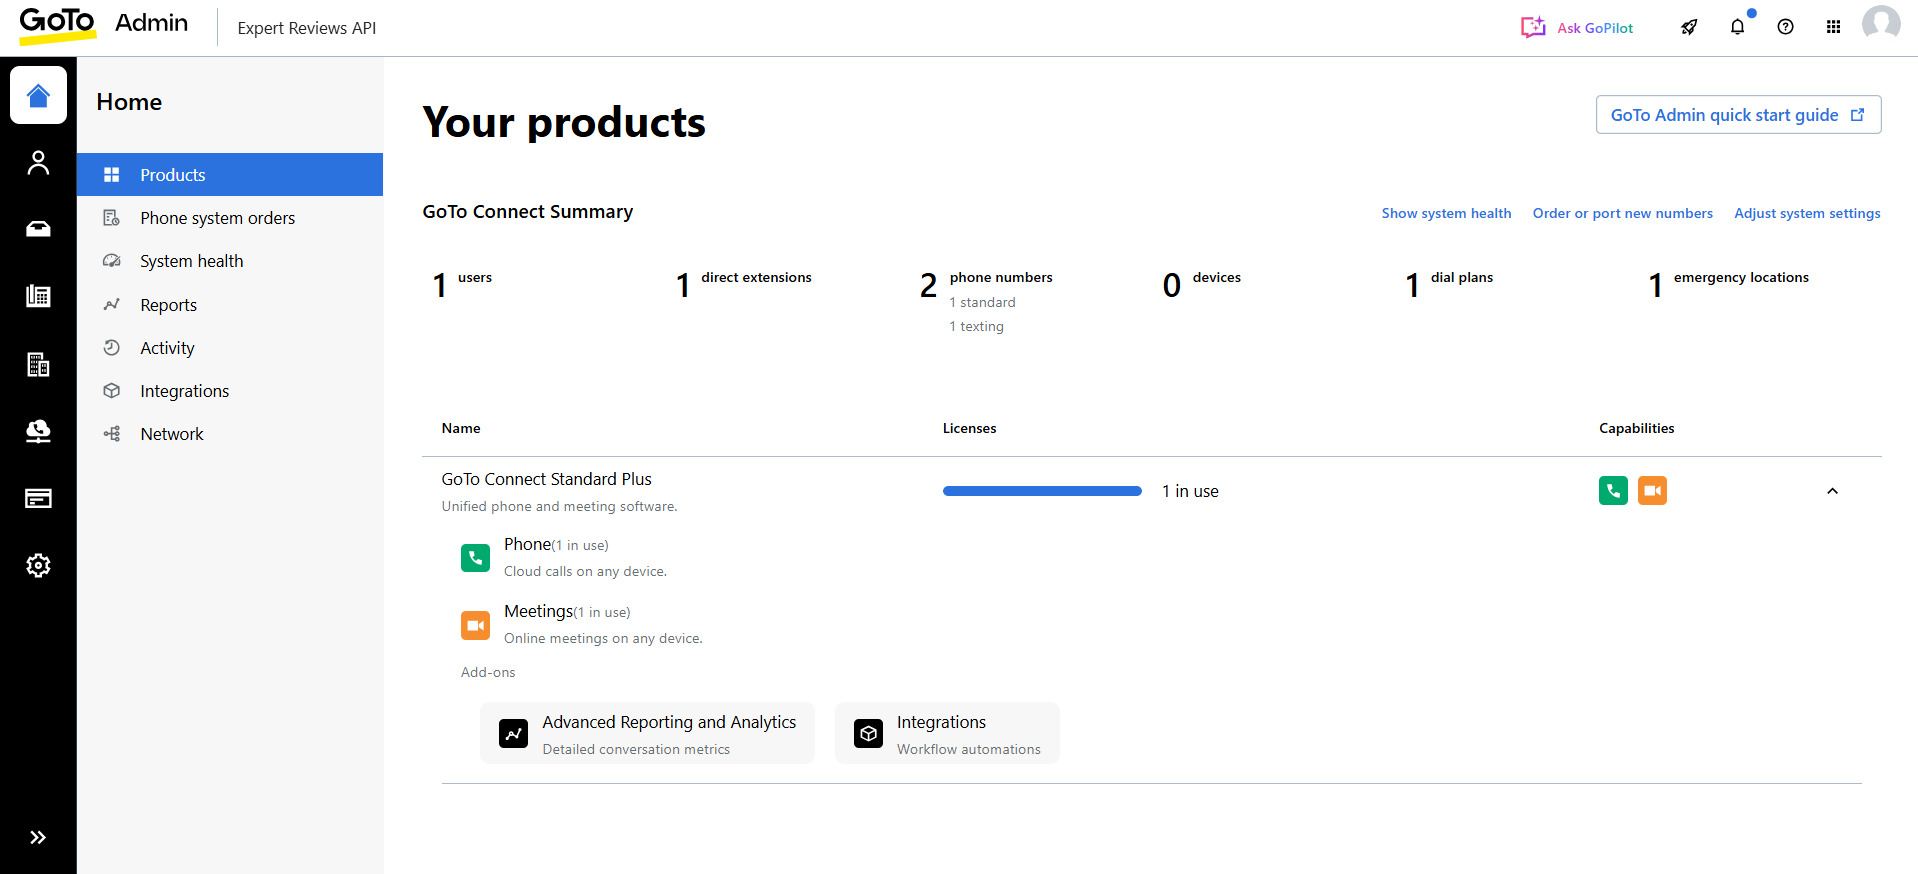The width and height of the screenshot is (1918, 874).
Task: Select Integrations in the sidebar menu
Action: coord(230,391)
